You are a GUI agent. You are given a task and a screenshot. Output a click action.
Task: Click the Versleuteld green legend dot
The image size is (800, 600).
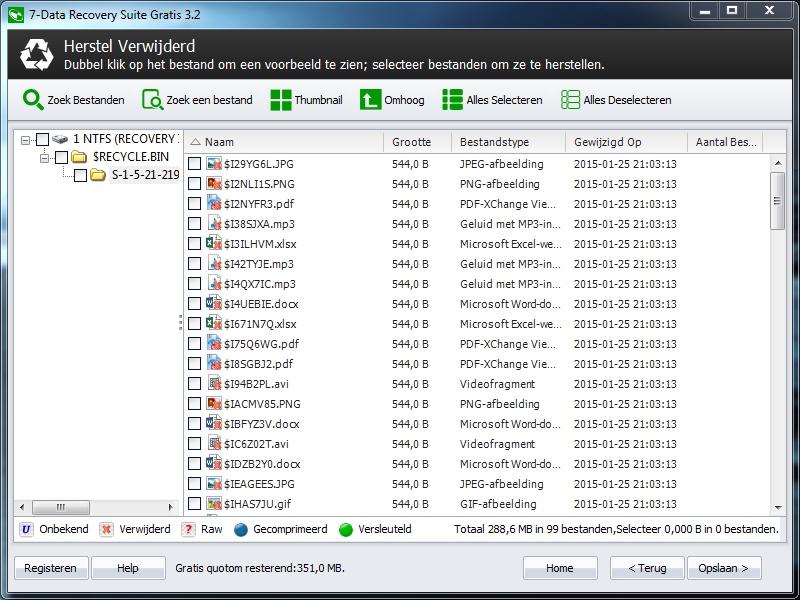click(x=346, y=530)
